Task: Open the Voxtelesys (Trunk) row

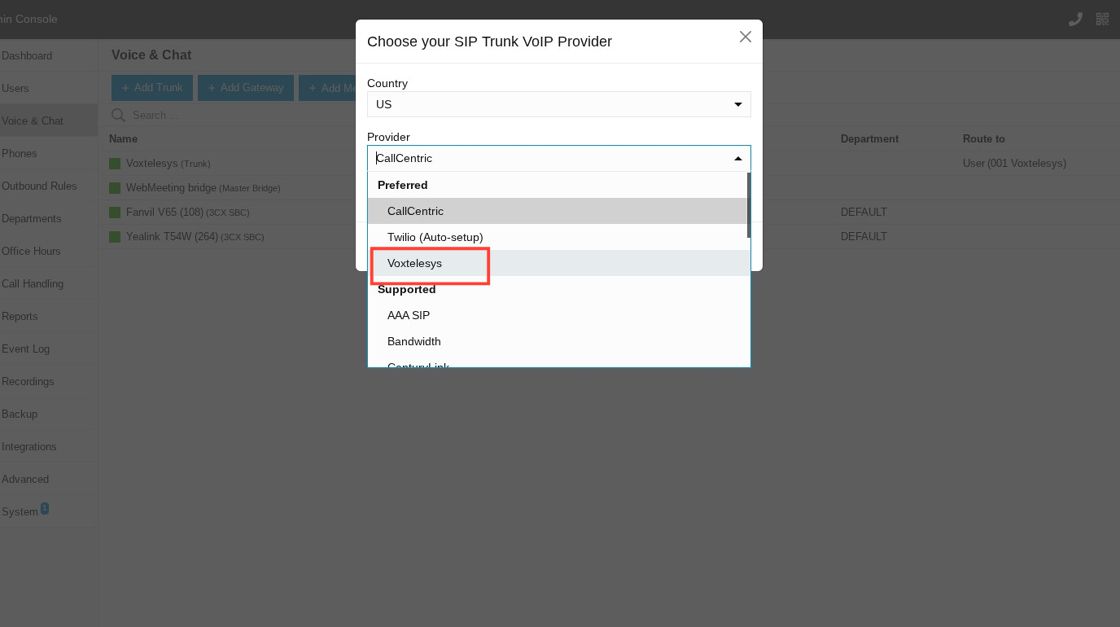Action: pos(168,164)
